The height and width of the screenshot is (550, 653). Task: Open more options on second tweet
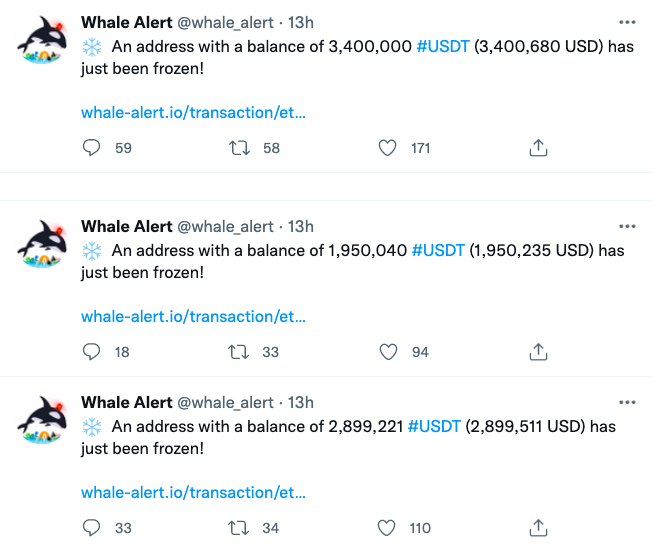(x=627, y=226)
